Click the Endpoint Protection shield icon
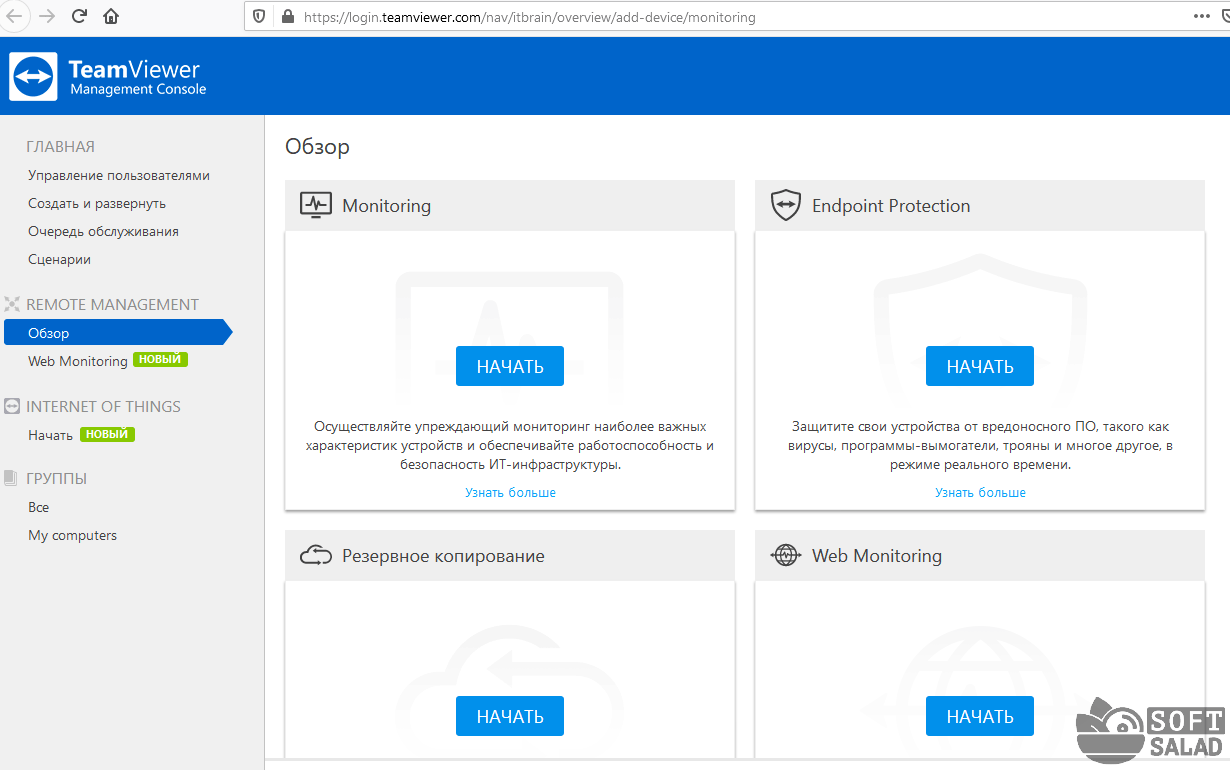The image size is (1230, 770). point(786,205)
